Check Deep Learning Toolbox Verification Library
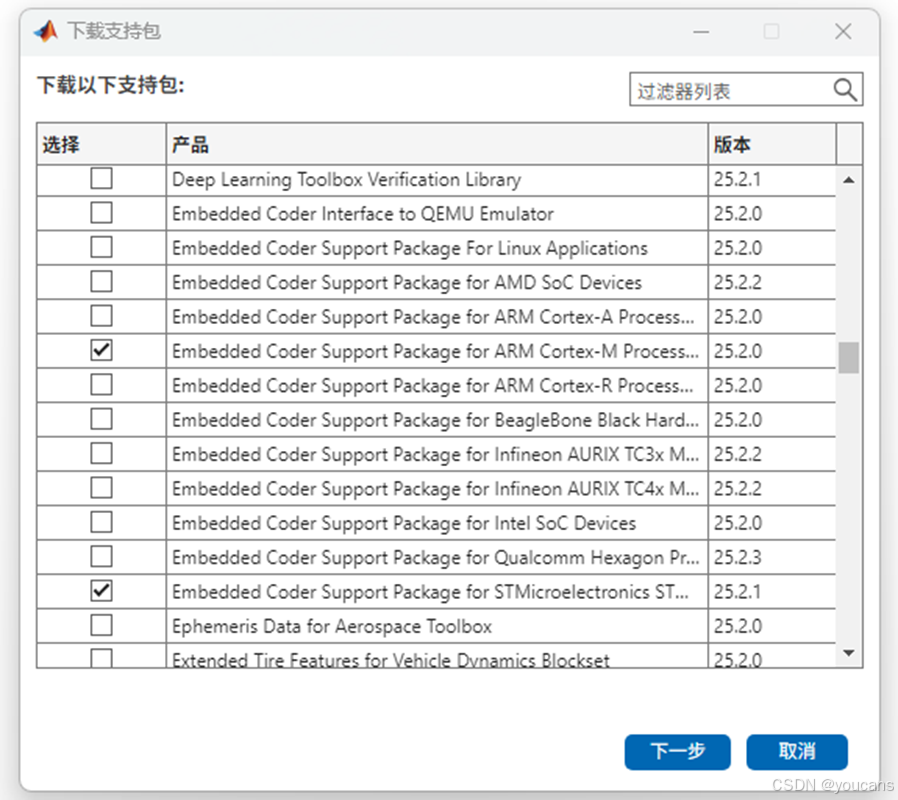Image resolution: width=898 pixels, height=800 pixels. point(101,179)
